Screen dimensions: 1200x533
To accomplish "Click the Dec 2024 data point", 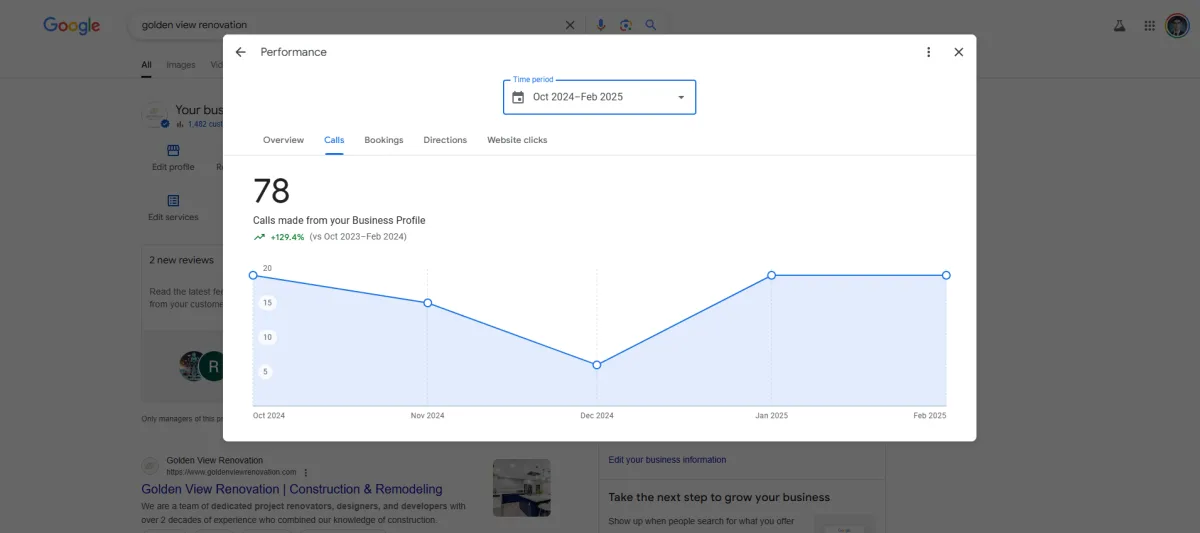I will 597,365.
